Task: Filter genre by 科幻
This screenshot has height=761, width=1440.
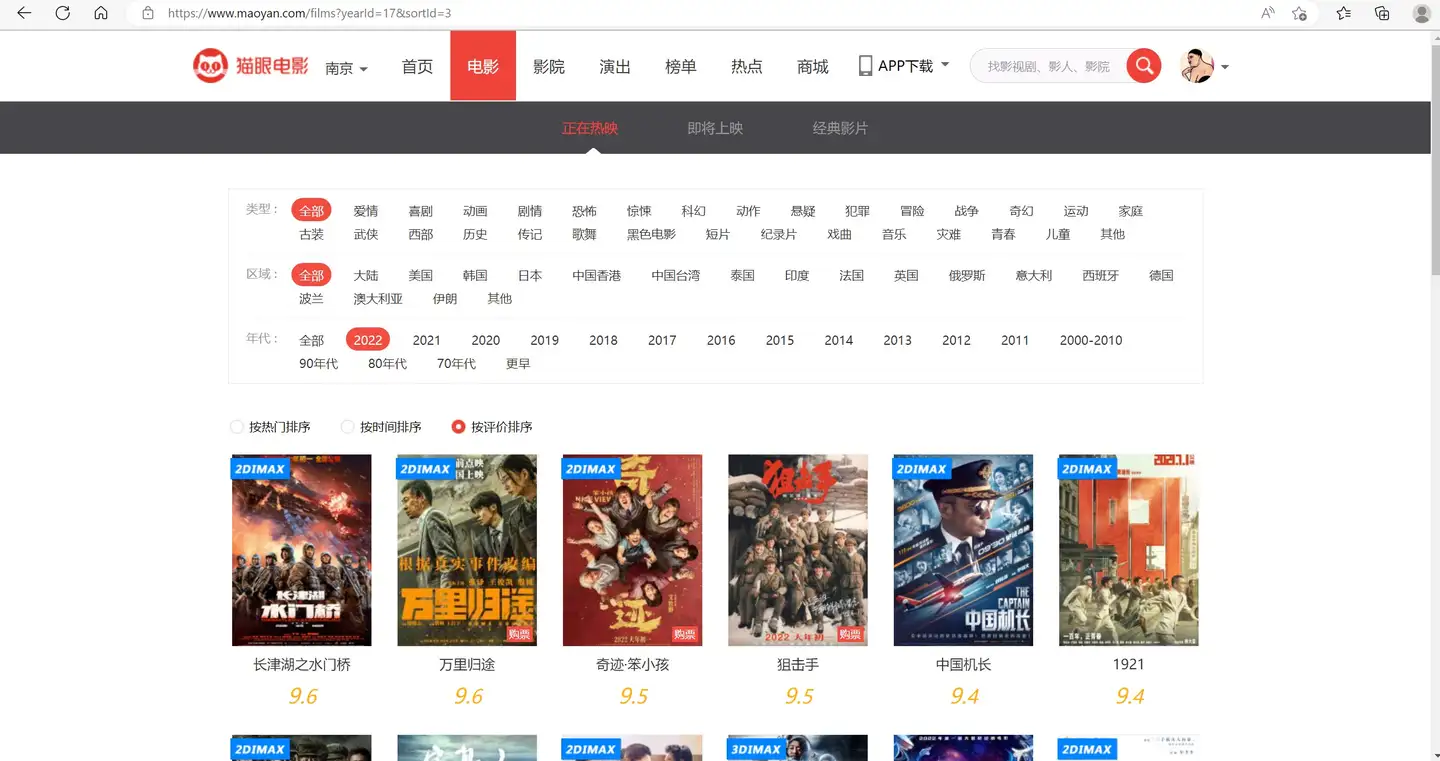Action: 694,211
